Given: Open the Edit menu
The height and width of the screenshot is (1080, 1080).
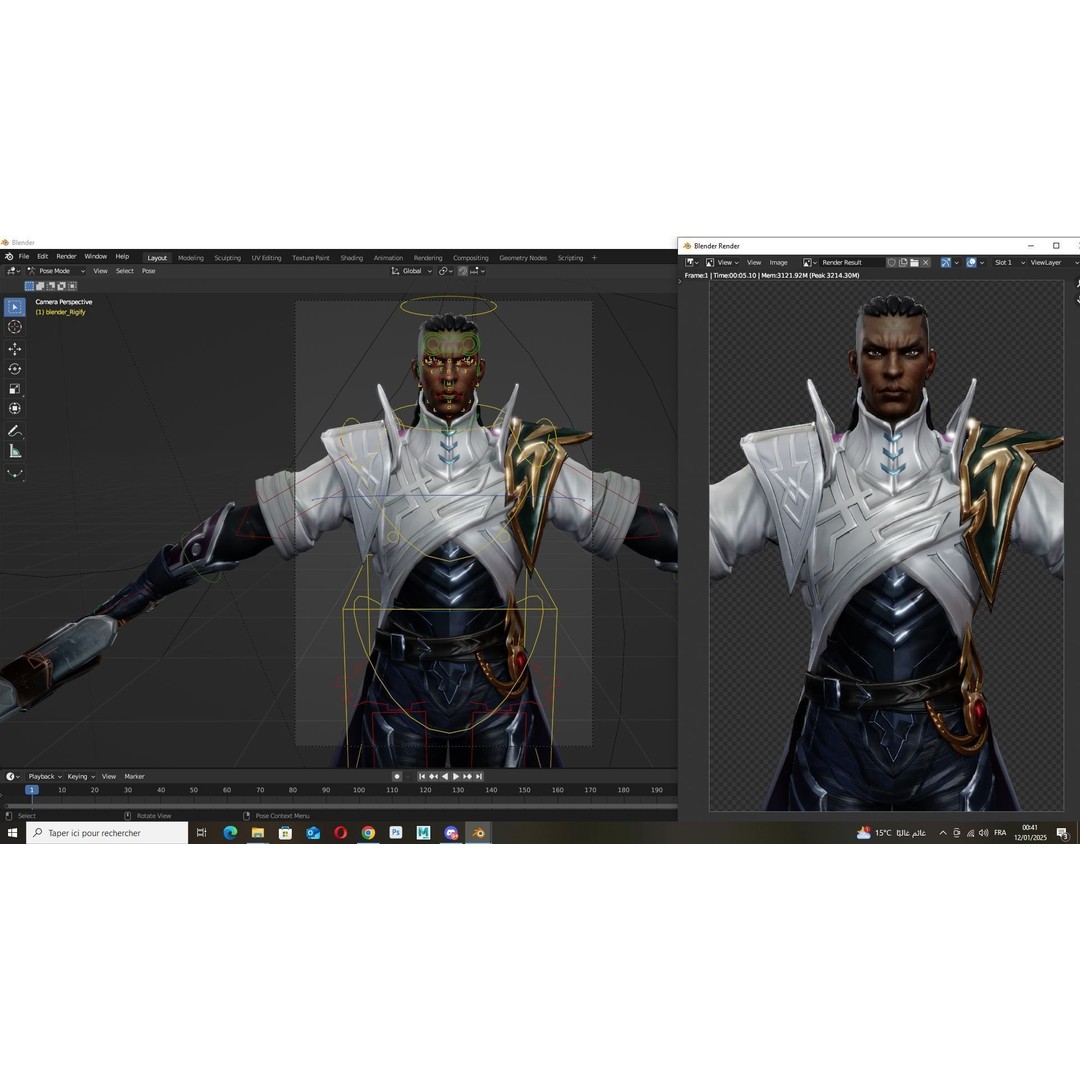Looking at the screenshot, I should (43, 256).
